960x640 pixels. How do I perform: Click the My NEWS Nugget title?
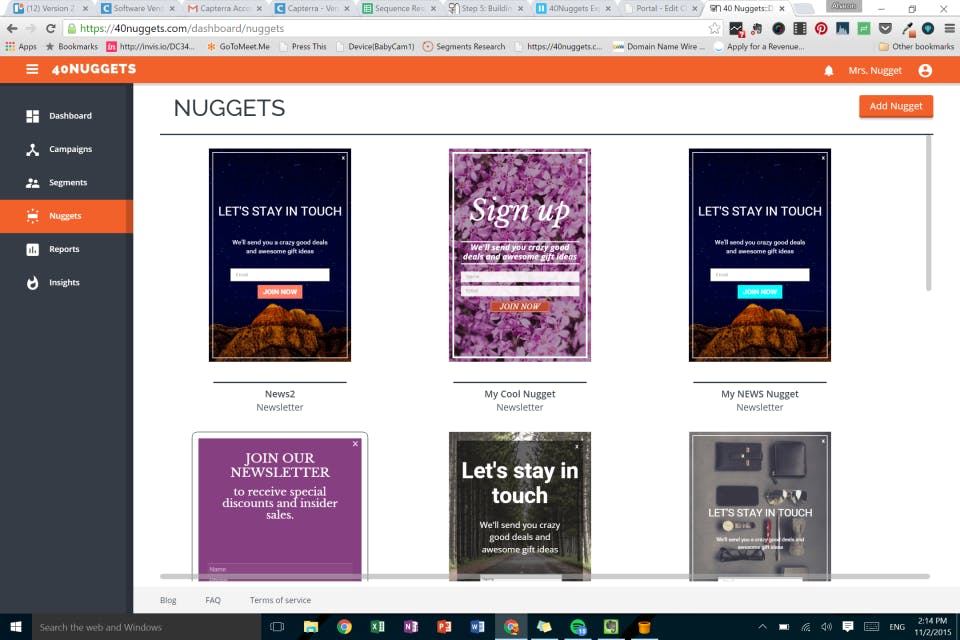760,394
